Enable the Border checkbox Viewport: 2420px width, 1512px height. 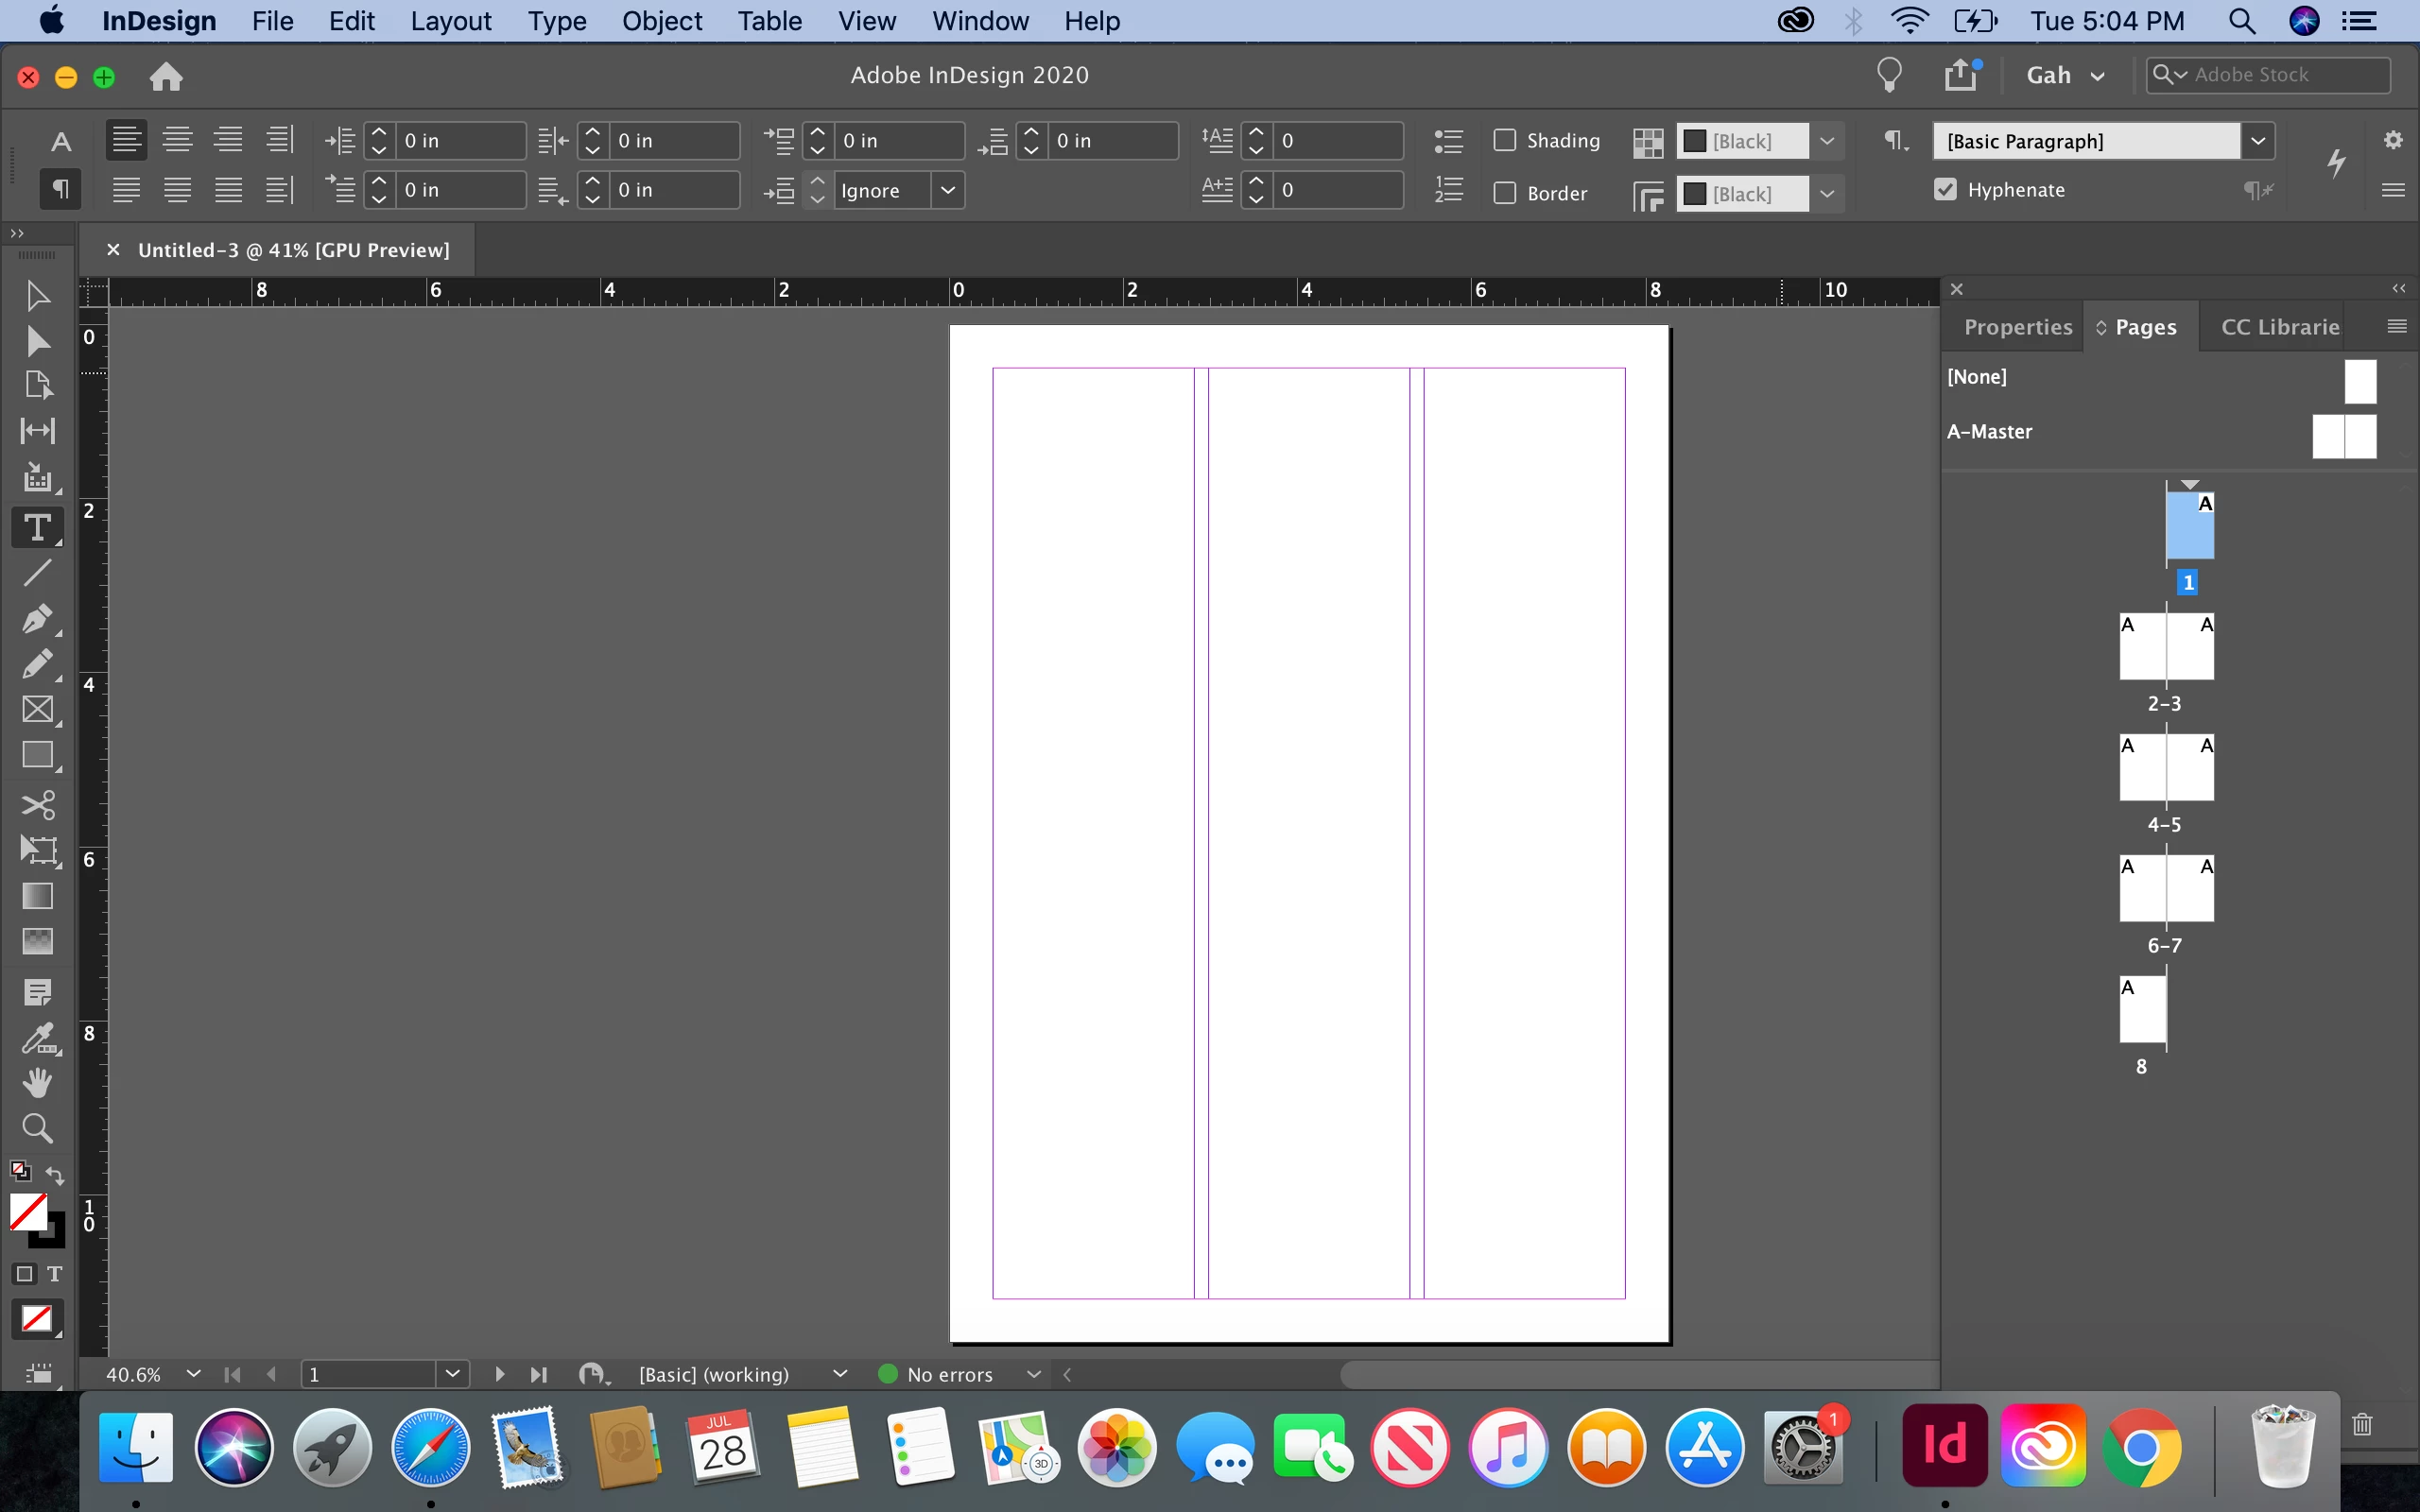(x=1505, y=192)
